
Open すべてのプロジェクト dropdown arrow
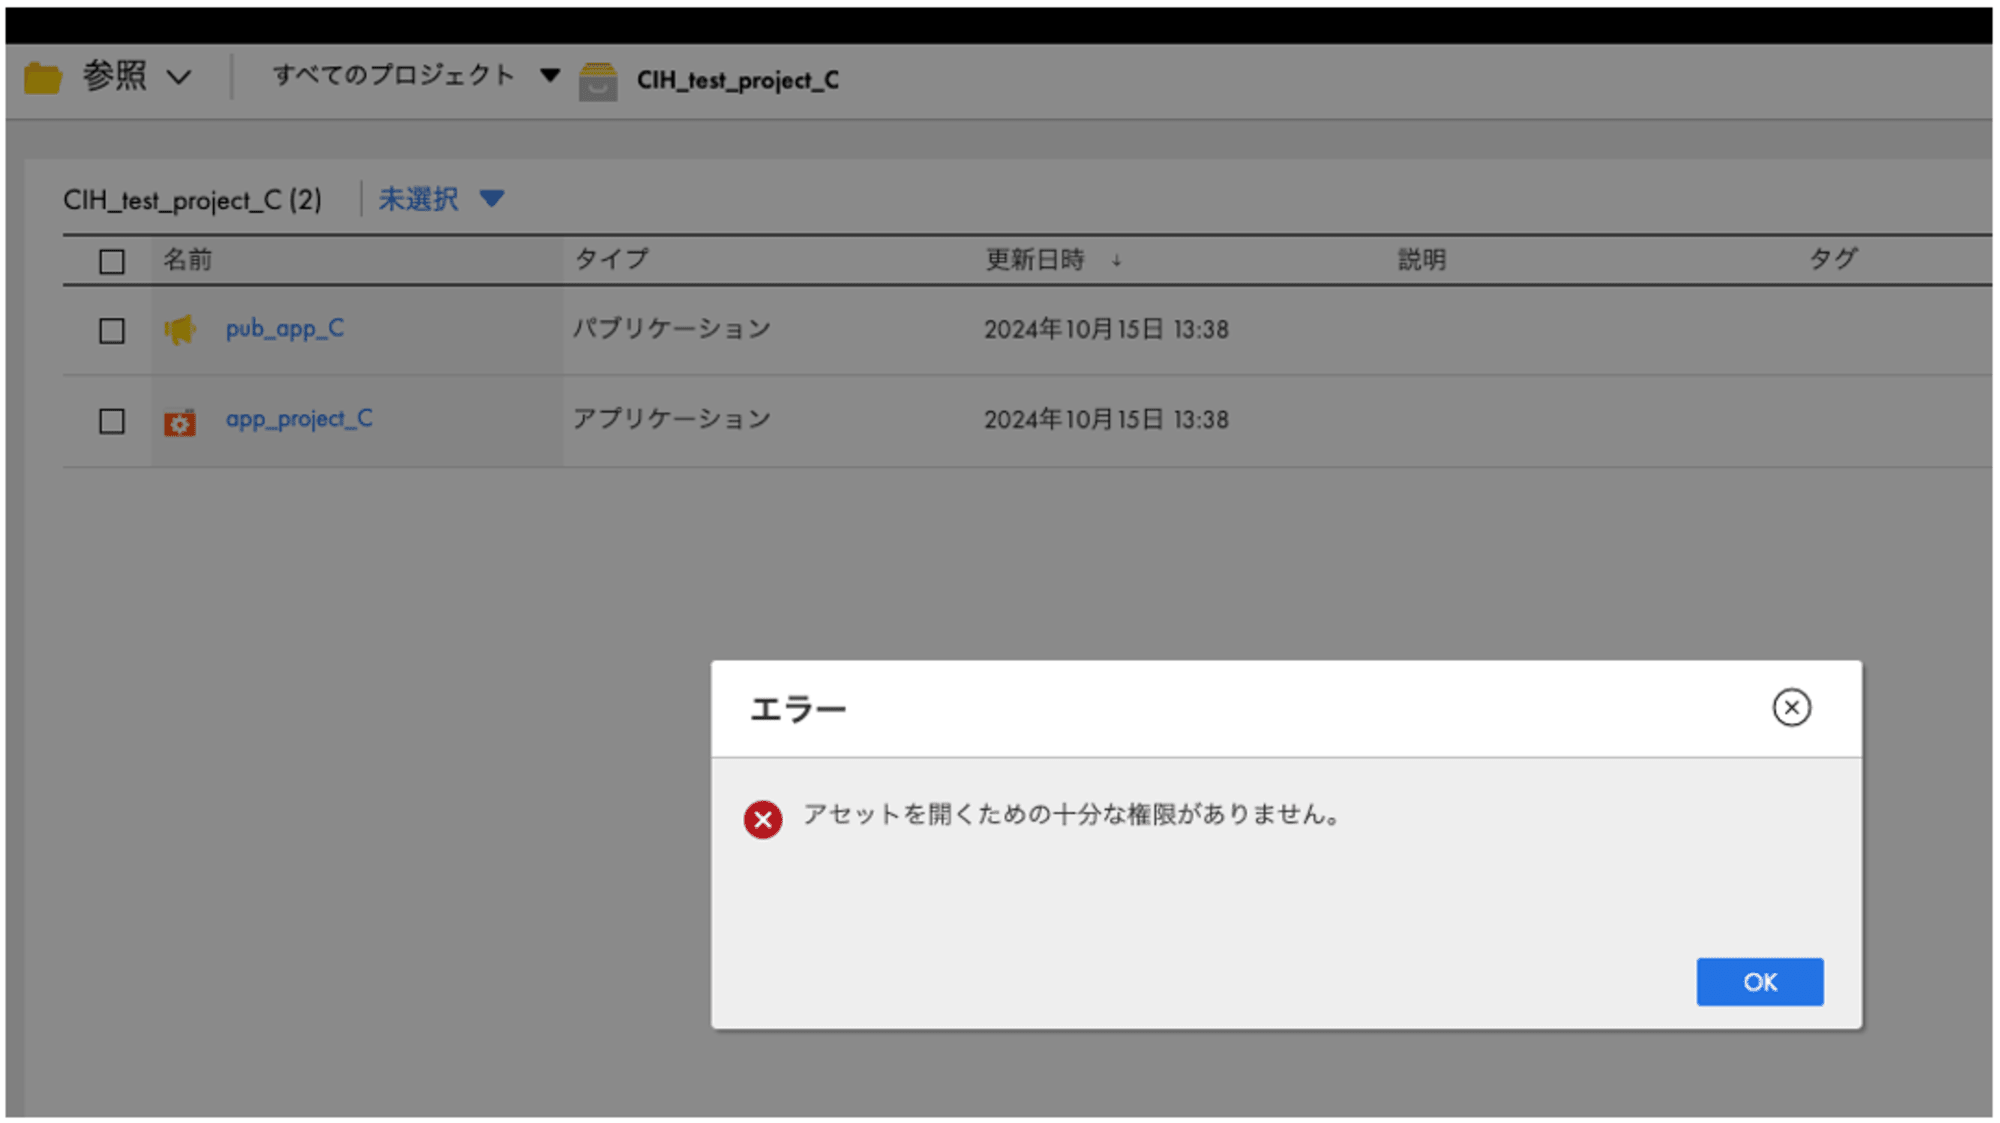pos(549,75)
